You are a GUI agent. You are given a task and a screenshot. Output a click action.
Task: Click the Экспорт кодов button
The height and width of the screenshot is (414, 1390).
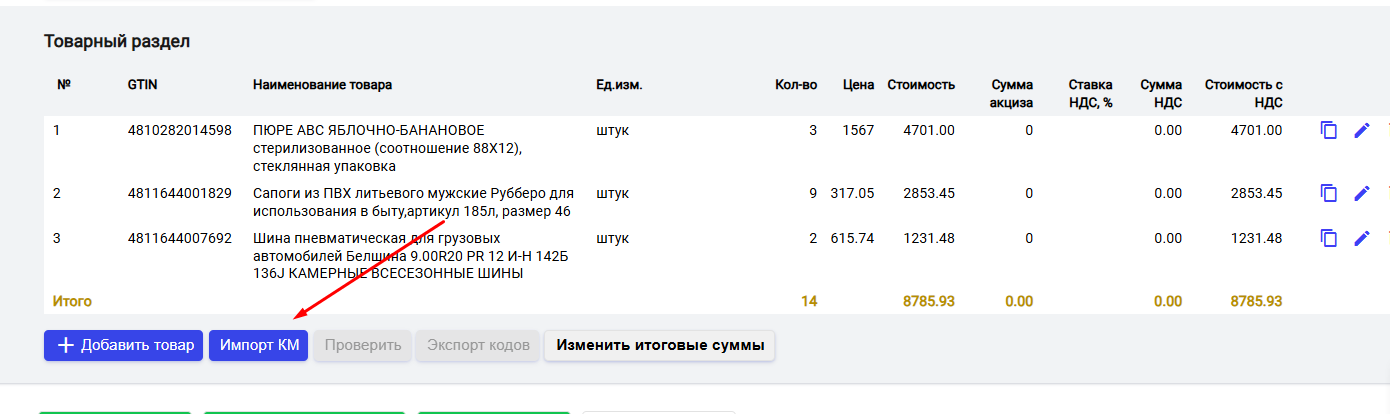point(478,346)
